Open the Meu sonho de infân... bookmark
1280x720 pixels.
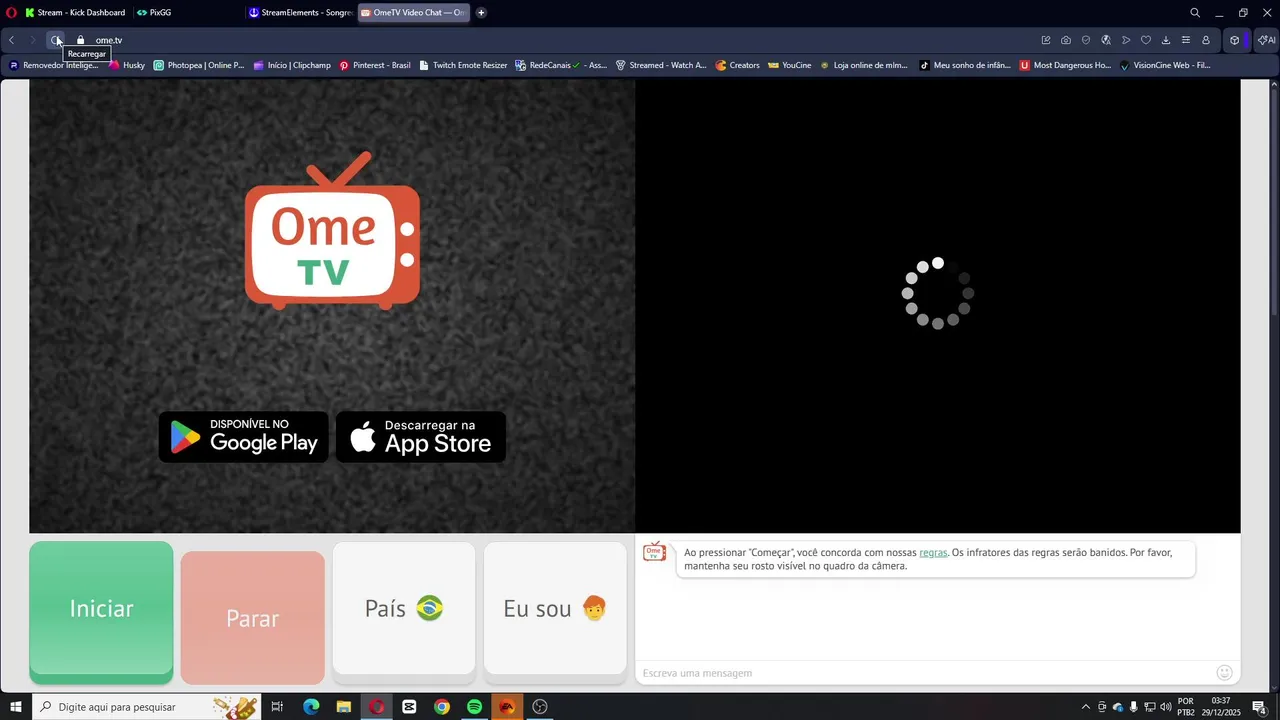click(x=964, y=65)
